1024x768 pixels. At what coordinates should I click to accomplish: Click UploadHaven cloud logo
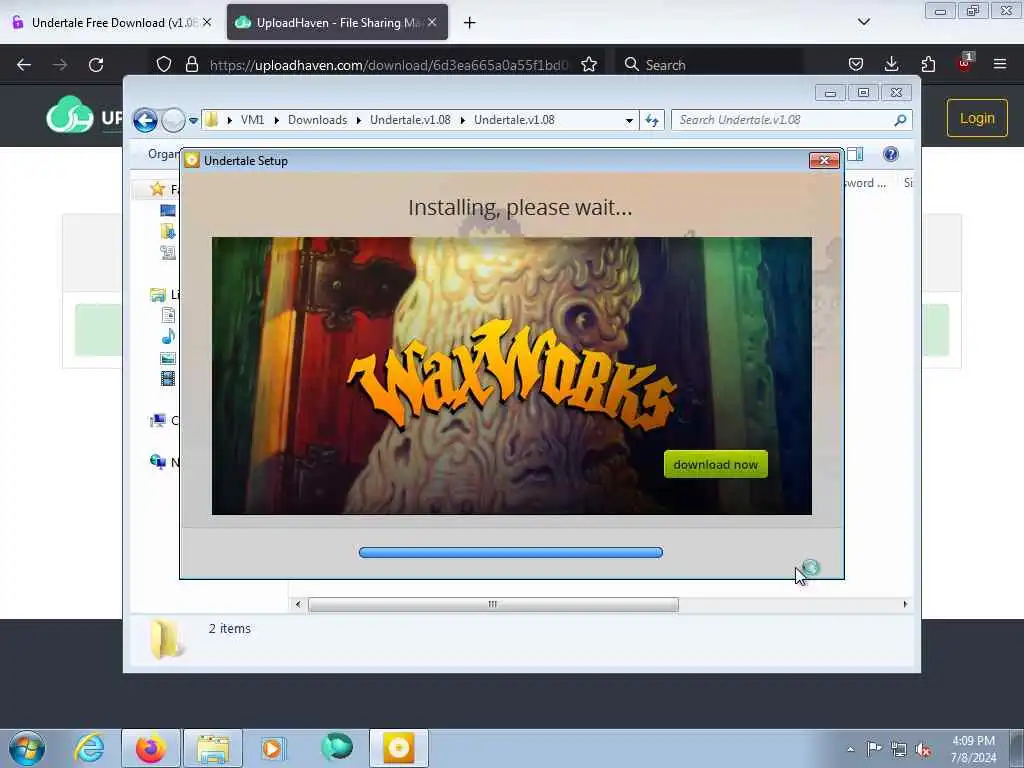70,115
